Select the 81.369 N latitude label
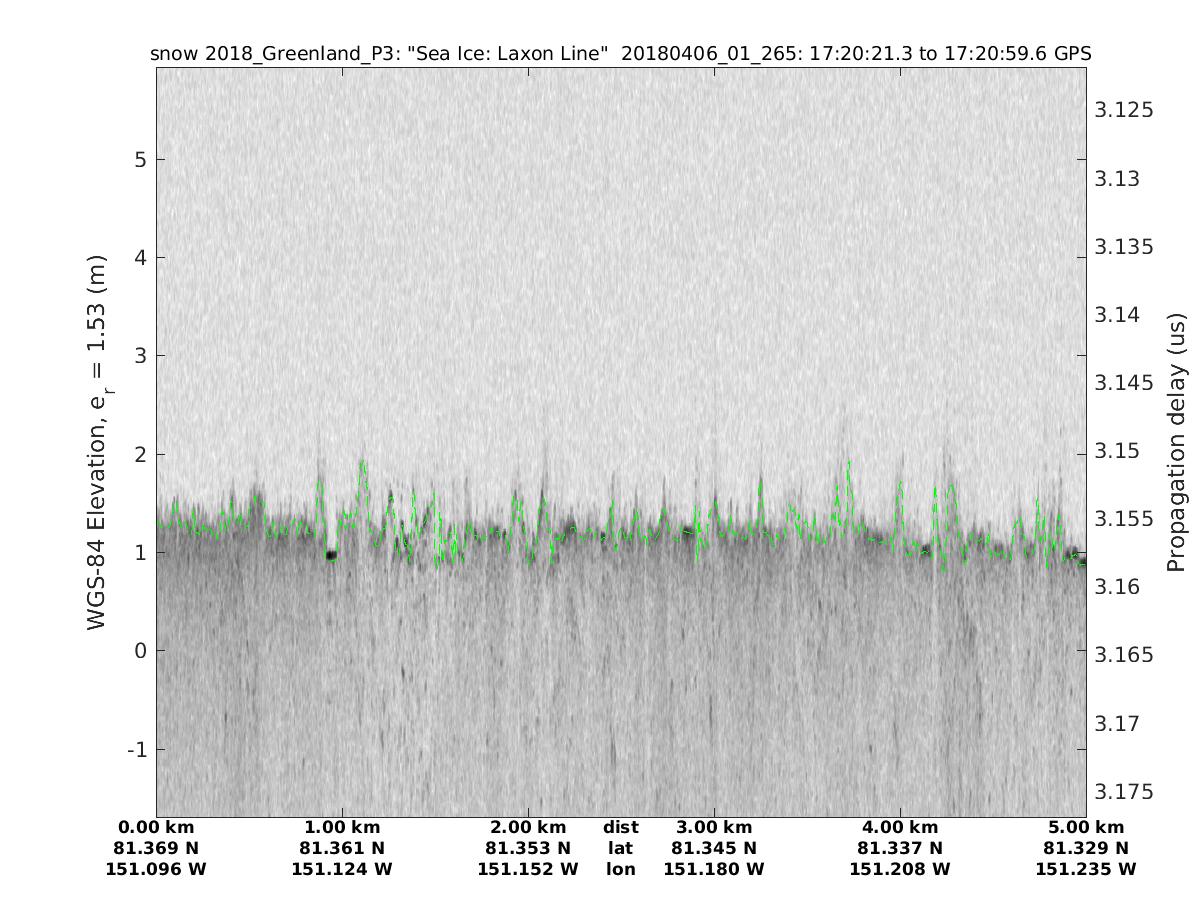1200x900 pixels. 156,849
